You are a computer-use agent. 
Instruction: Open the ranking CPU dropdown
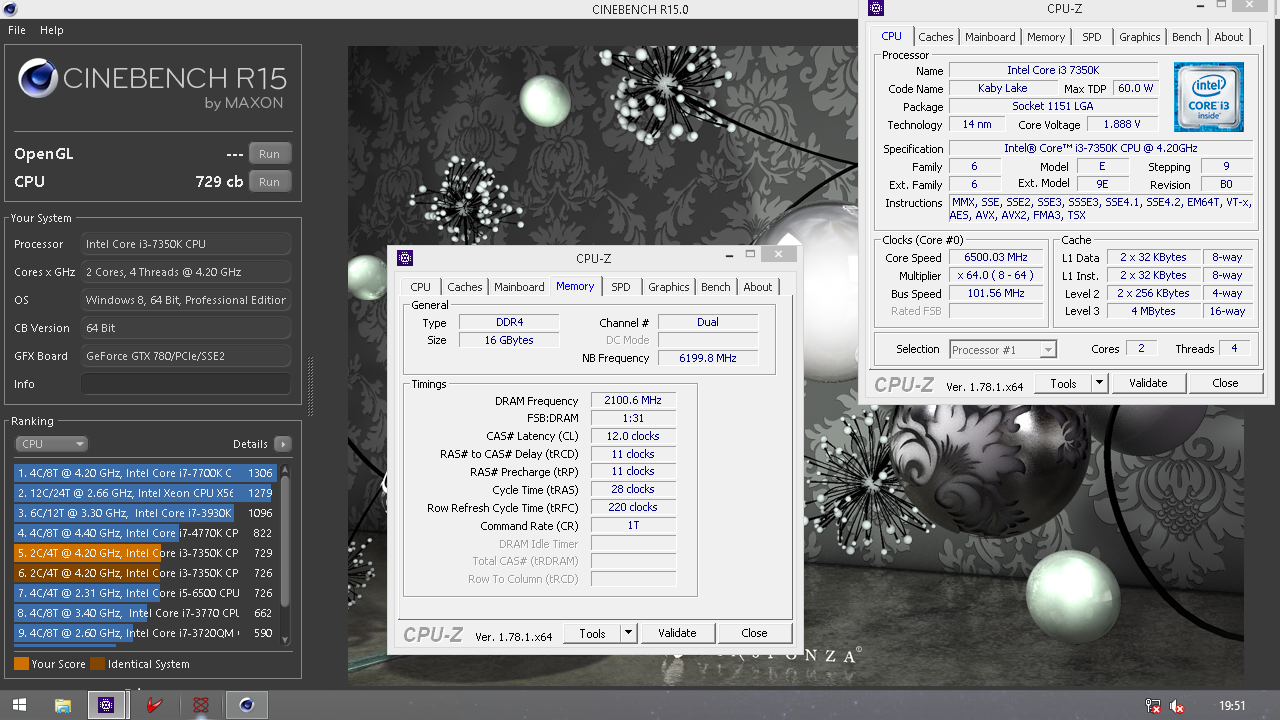pyautogui.click(x=52, y=444)
